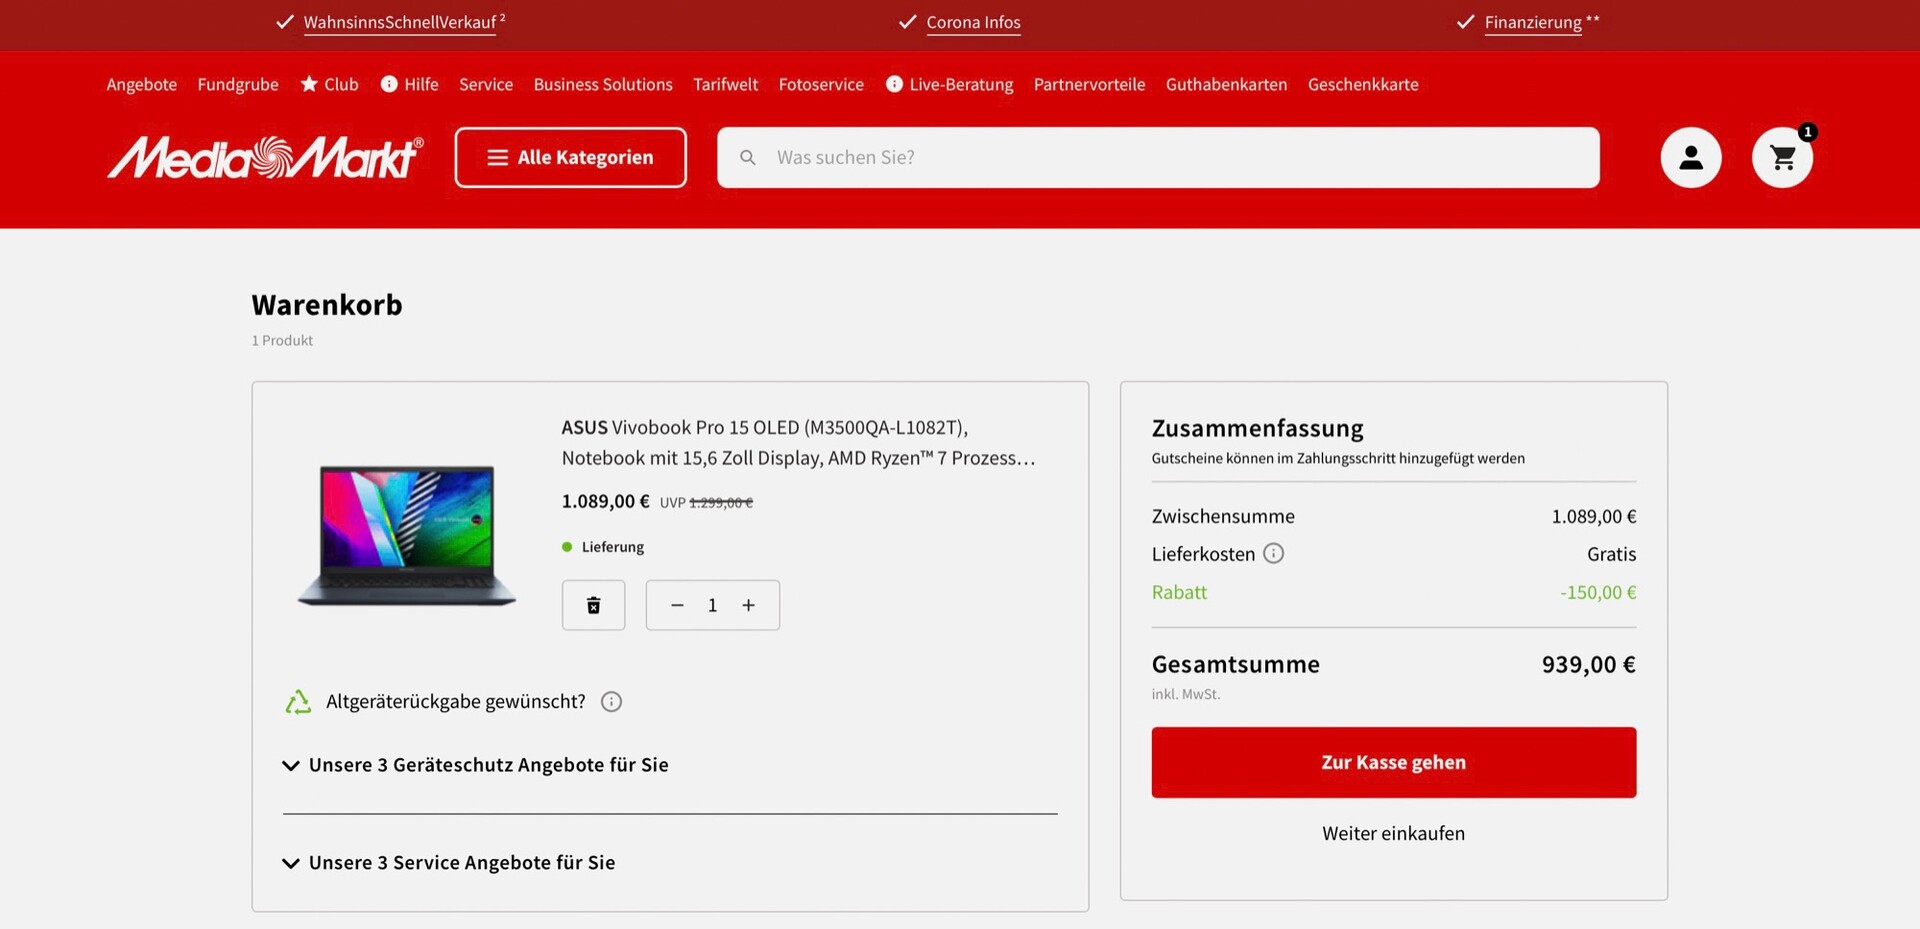Go to Fundgrube

coord(238,84)
